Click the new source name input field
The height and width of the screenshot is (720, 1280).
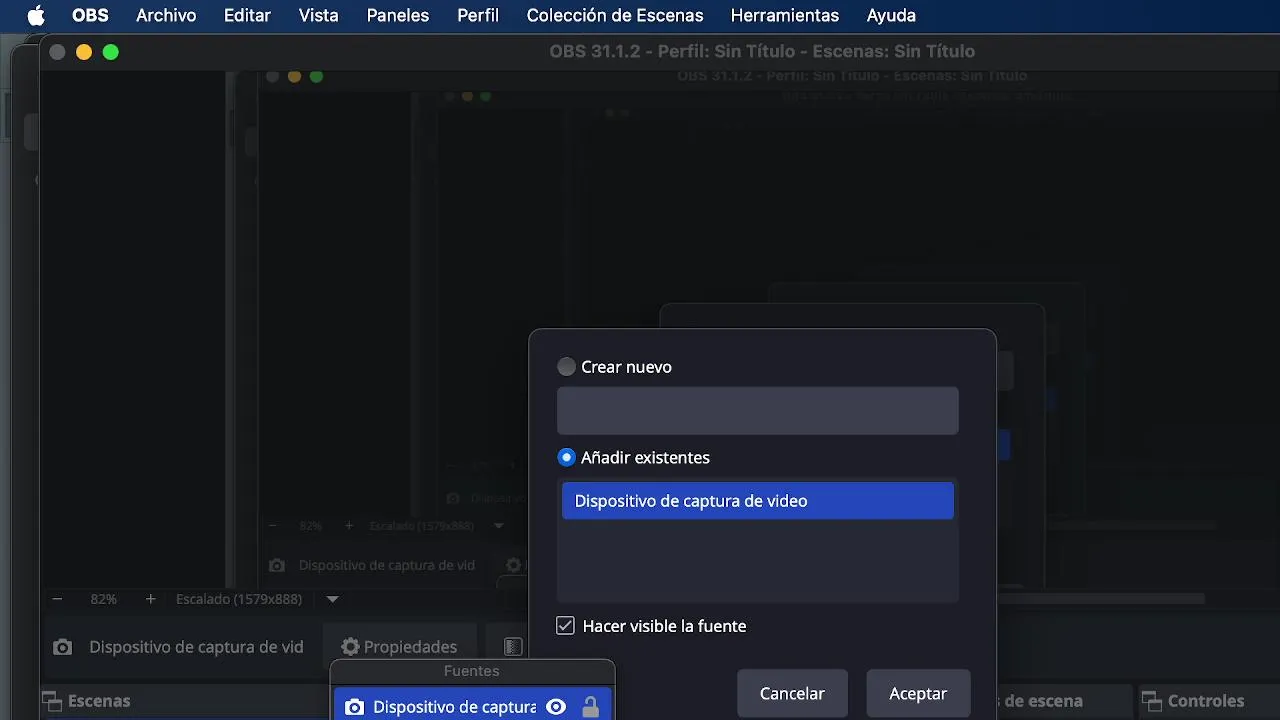click(758, 411)
